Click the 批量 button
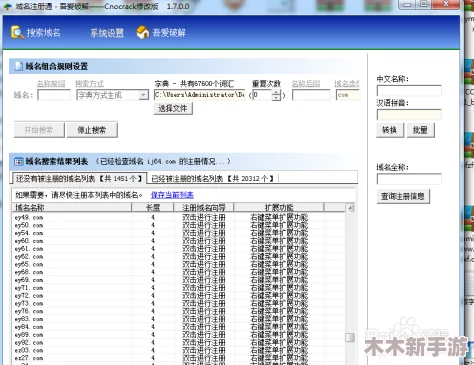This screenshot has width=474, height=365. (420, 130)
